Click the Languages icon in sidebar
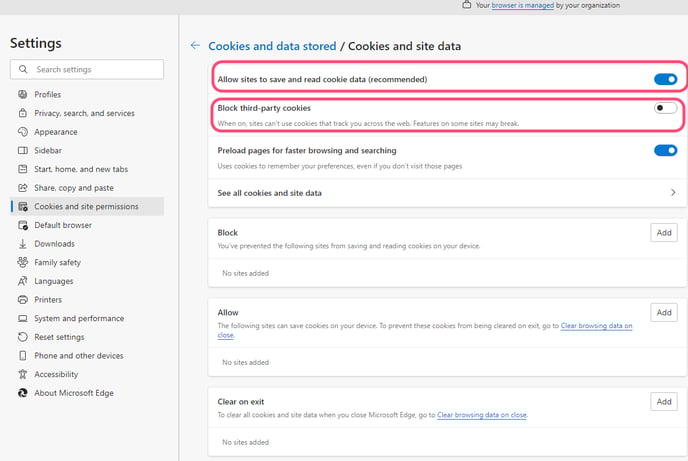This screenshot has width=688, height=461. (x=23, y=281)
